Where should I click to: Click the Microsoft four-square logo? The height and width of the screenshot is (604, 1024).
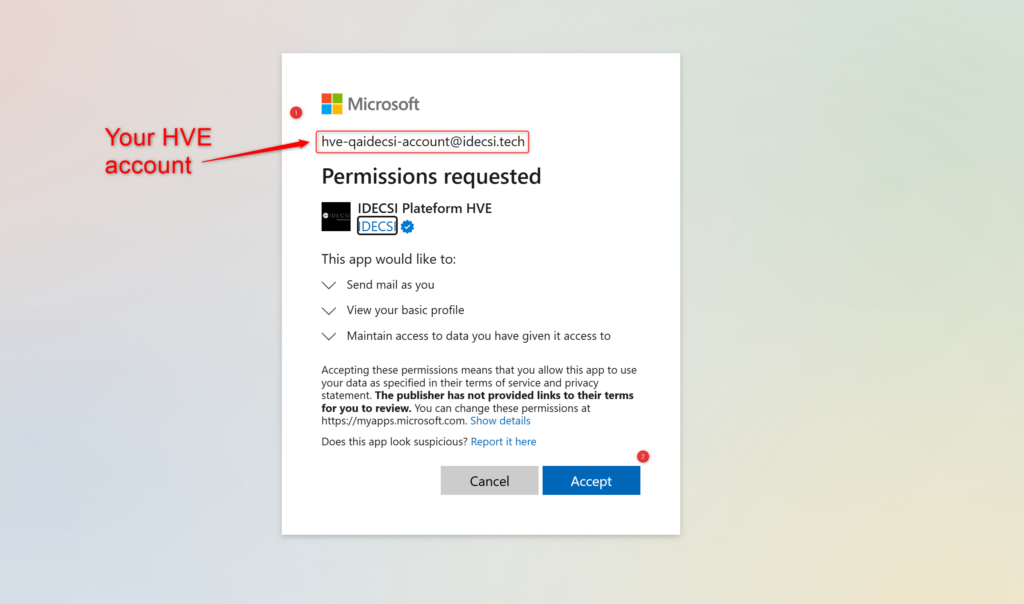332,104
